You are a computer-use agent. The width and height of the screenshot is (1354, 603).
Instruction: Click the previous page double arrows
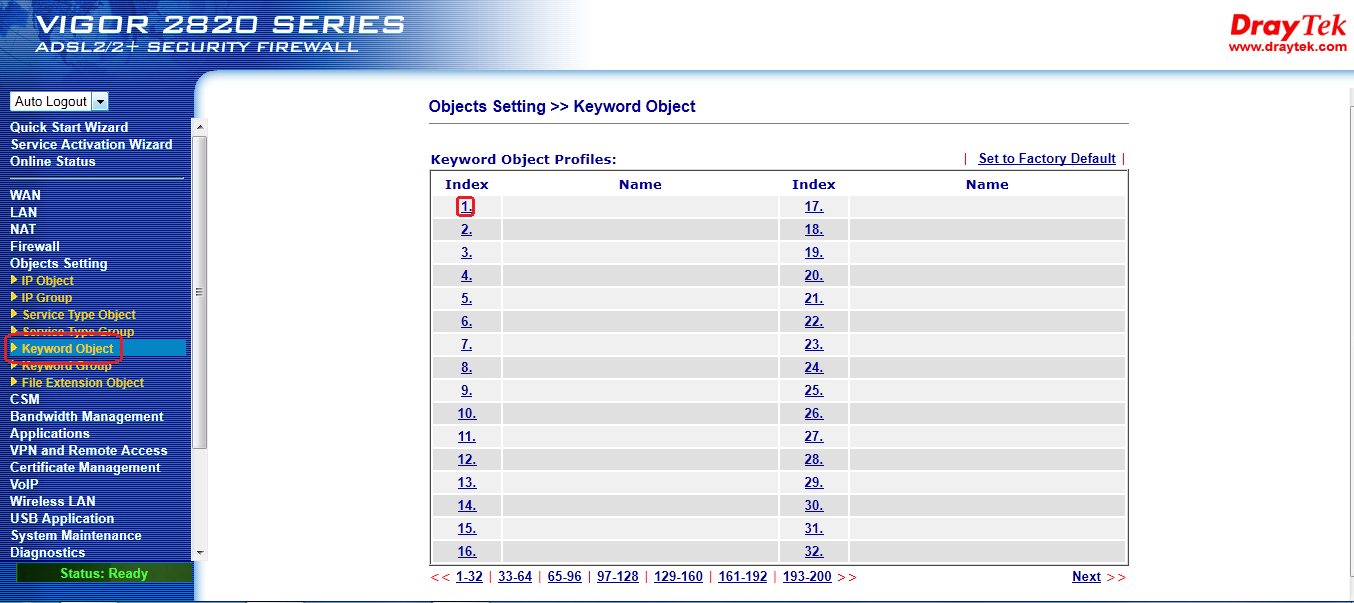[x=440, y=577]
